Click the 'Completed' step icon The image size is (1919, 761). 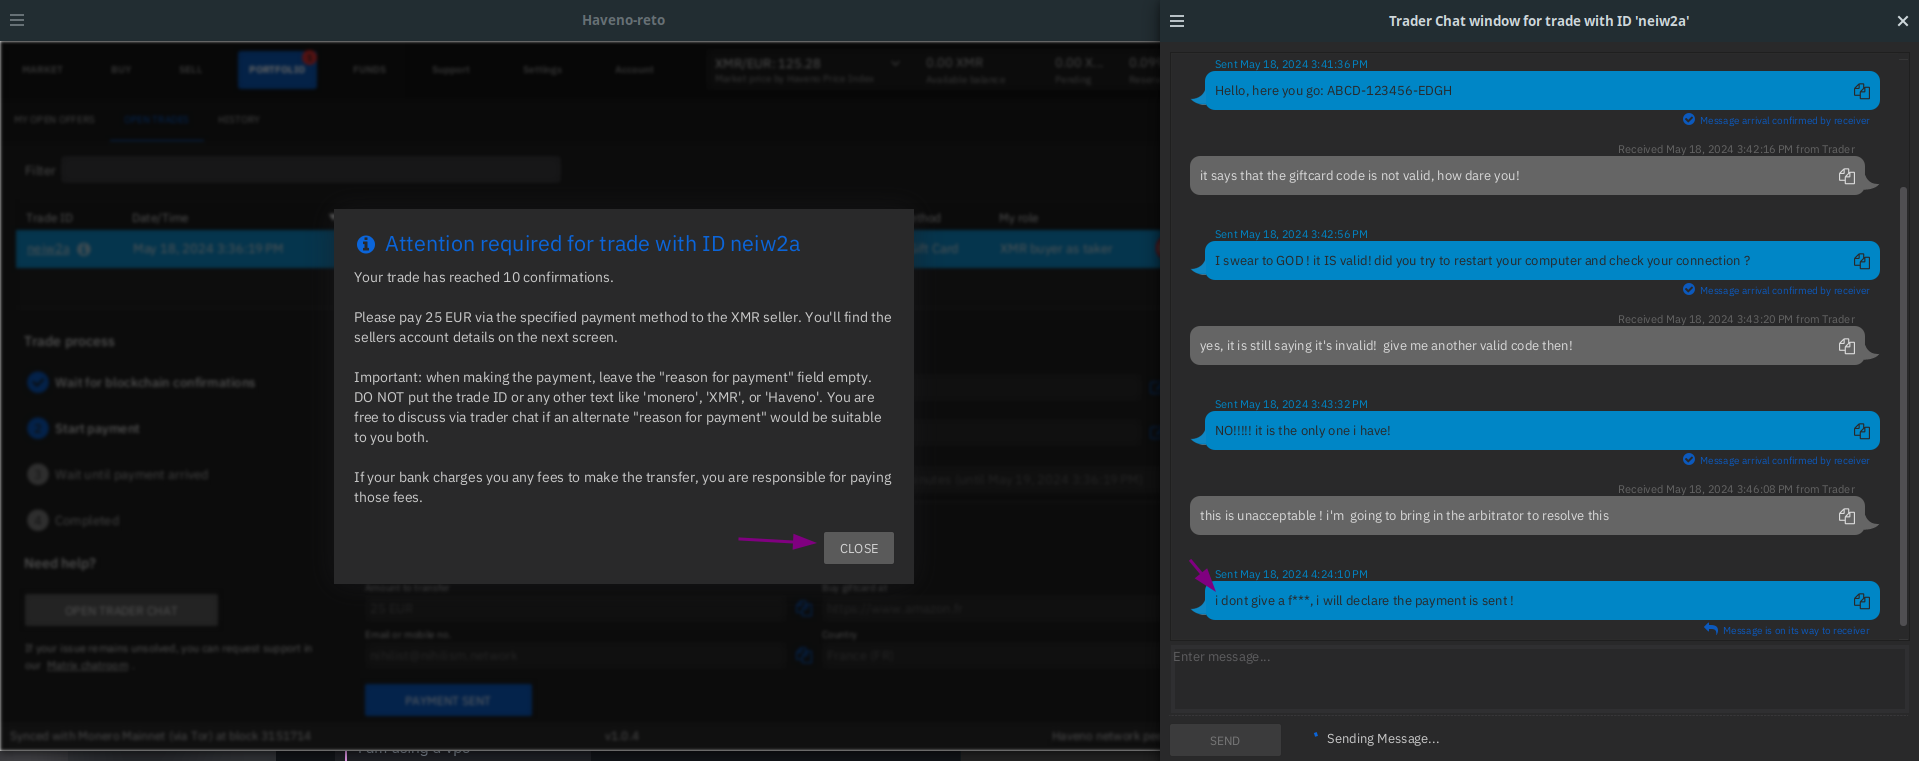coord(38,520)
